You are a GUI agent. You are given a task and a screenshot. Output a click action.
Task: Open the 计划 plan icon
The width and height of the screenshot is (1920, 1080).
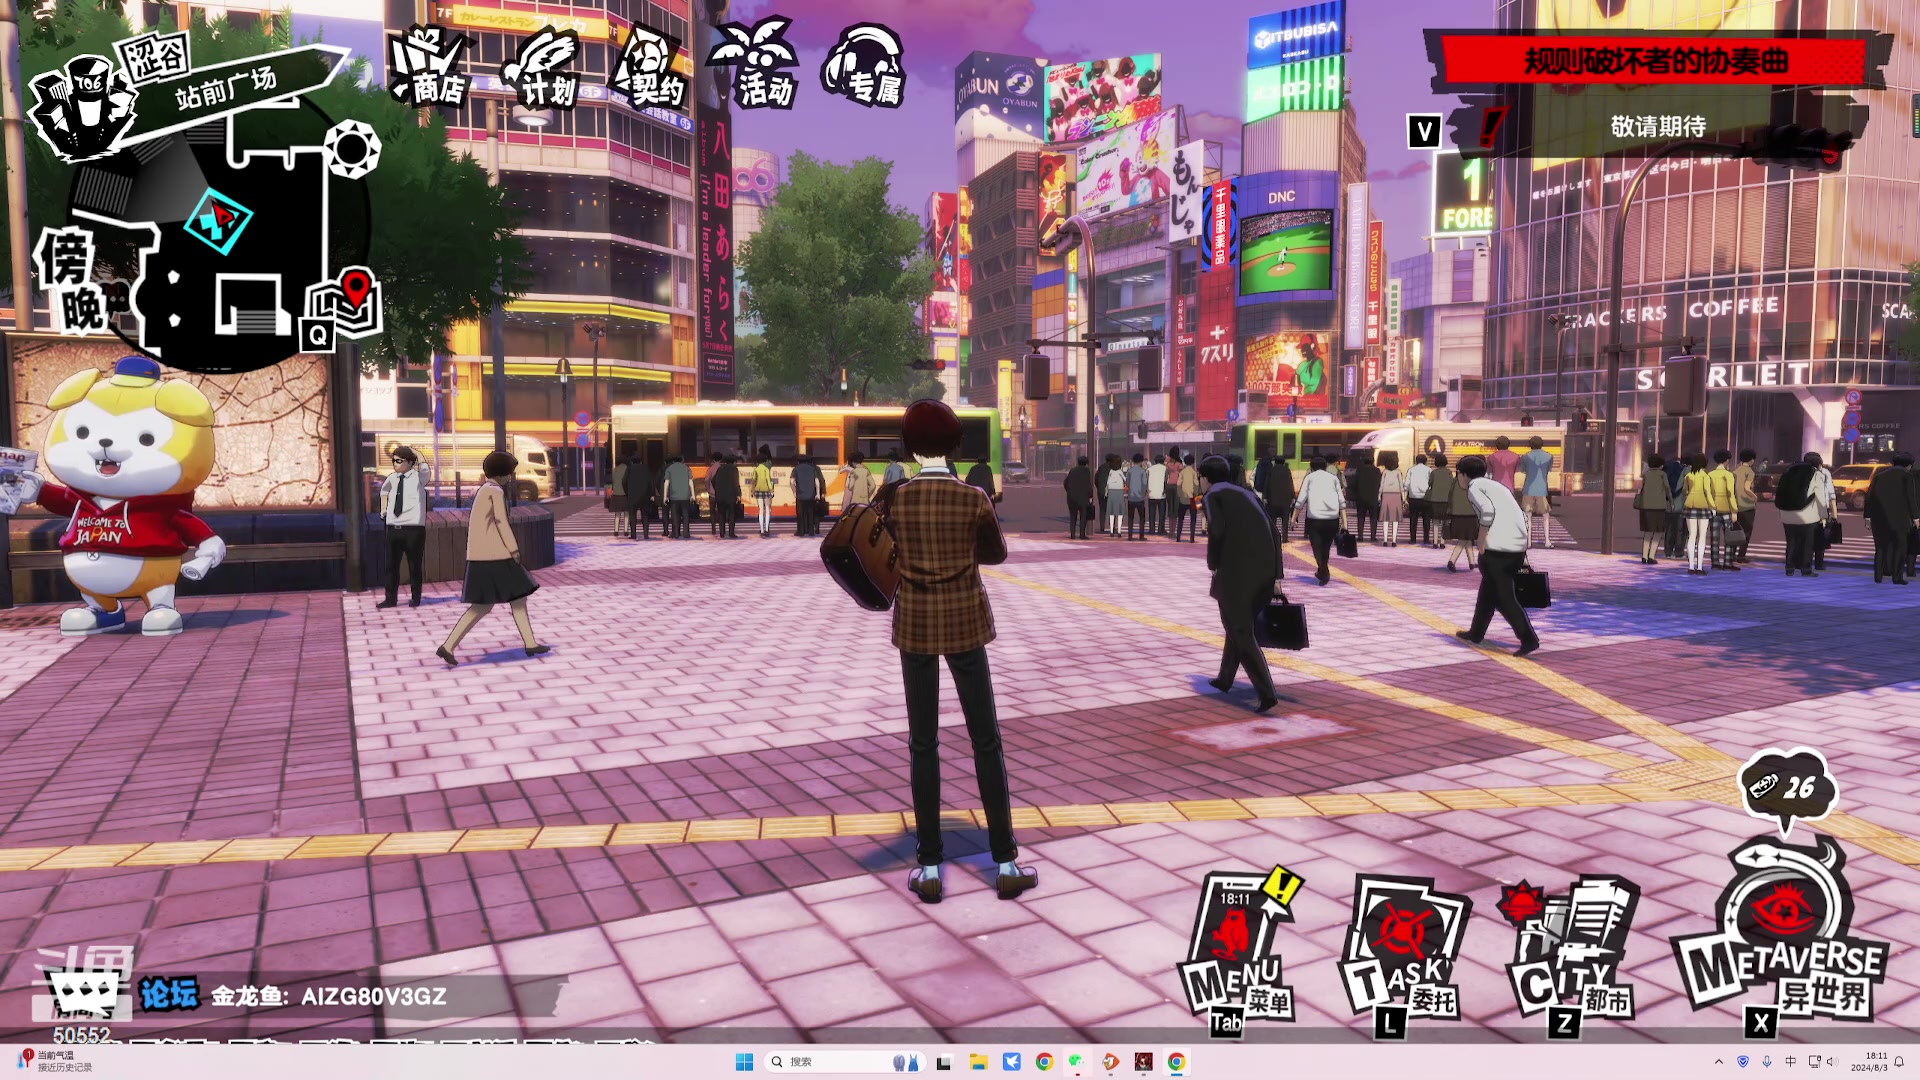[x=541, y=67]
